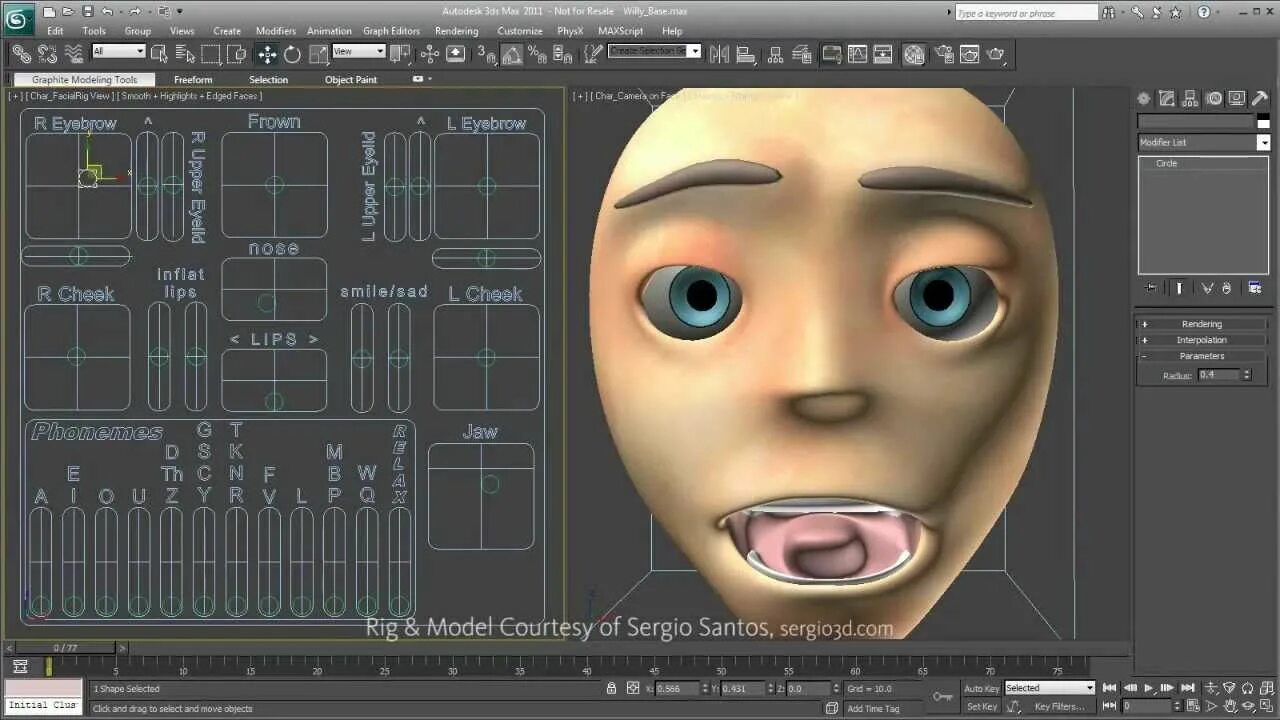1280x720 pixels.
Task: Click the Bind to Space Warp icon
Action: 73,54
